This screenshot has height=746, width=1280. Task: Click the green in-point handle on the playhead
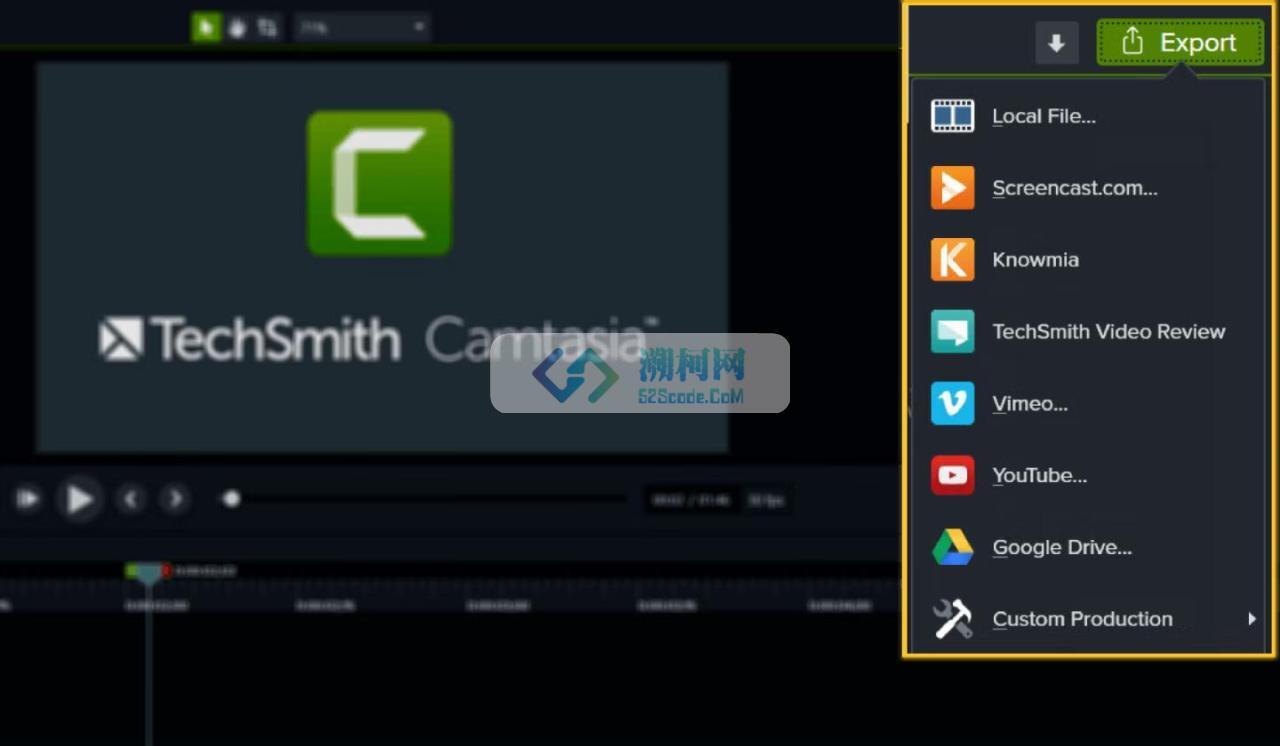click(131, 570)
